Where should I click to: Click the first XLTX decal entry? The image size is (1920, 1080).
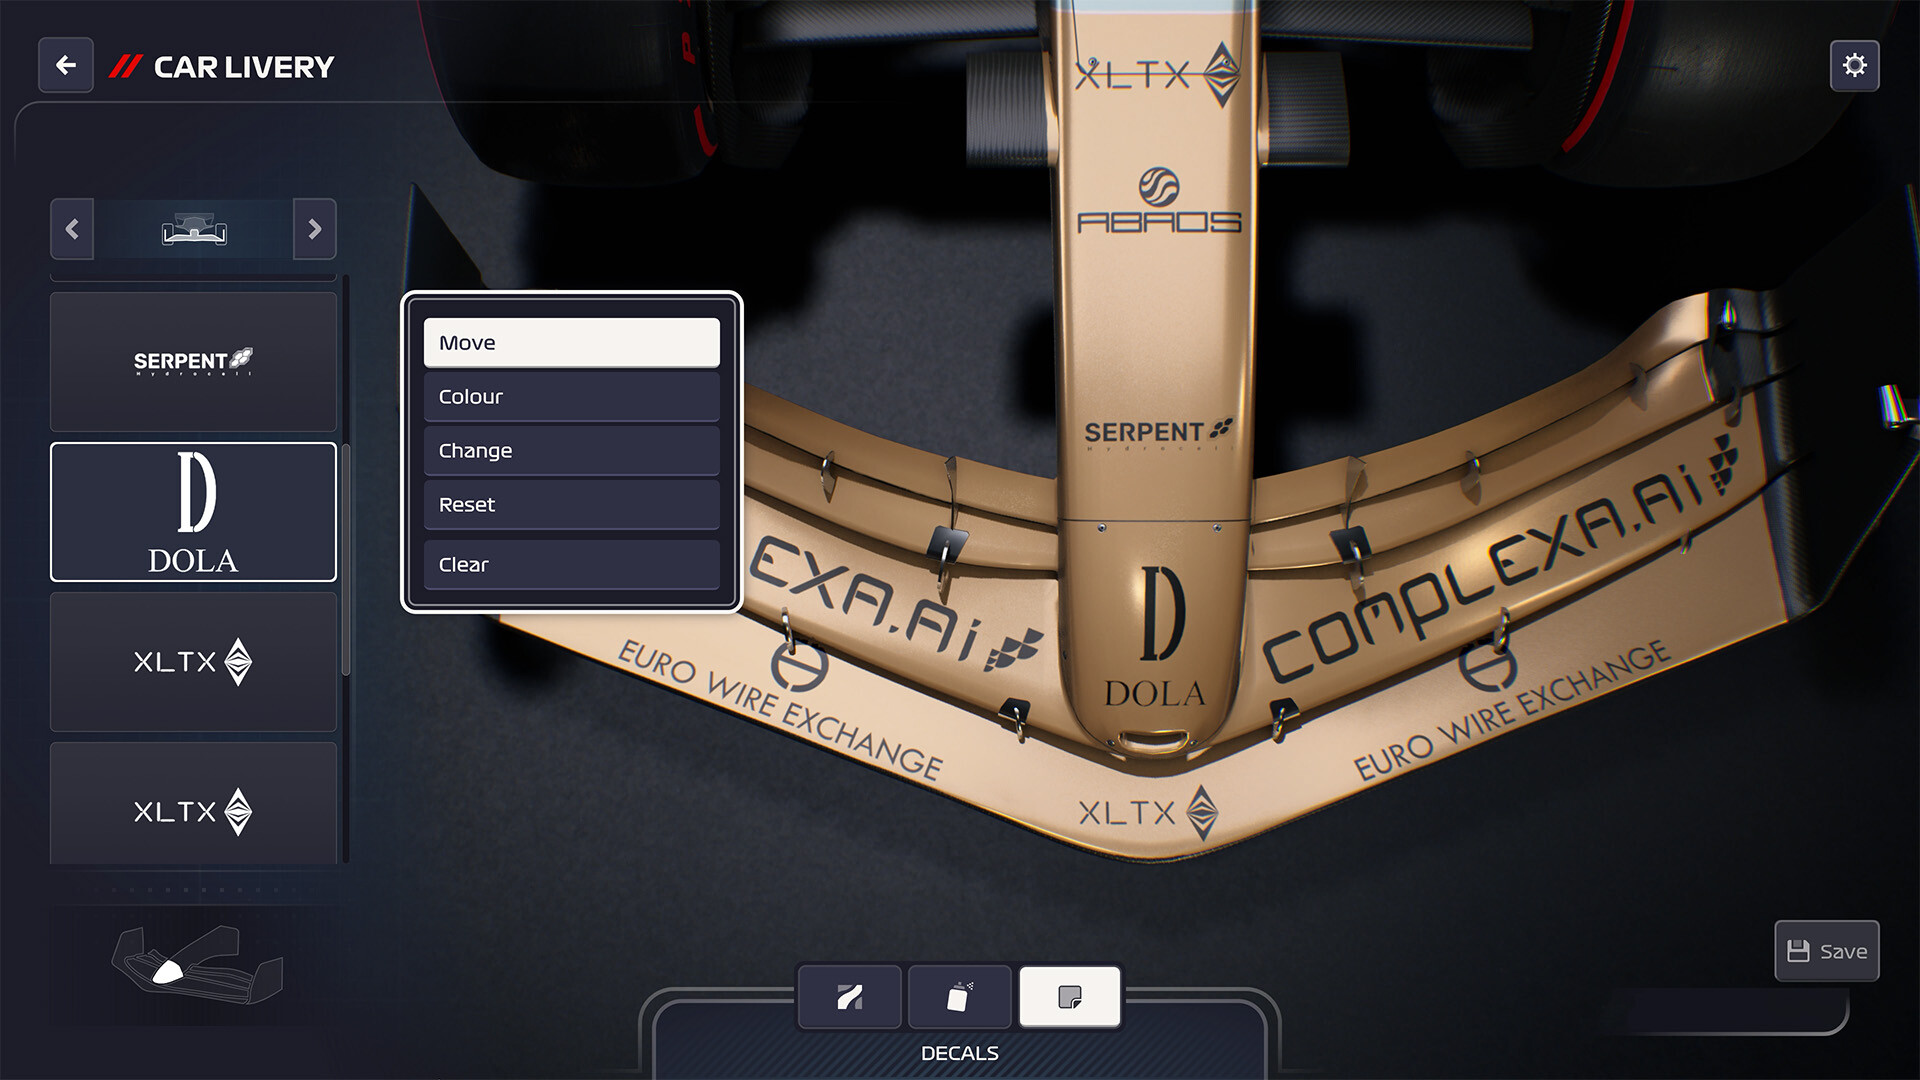click(x=192, y=662)
